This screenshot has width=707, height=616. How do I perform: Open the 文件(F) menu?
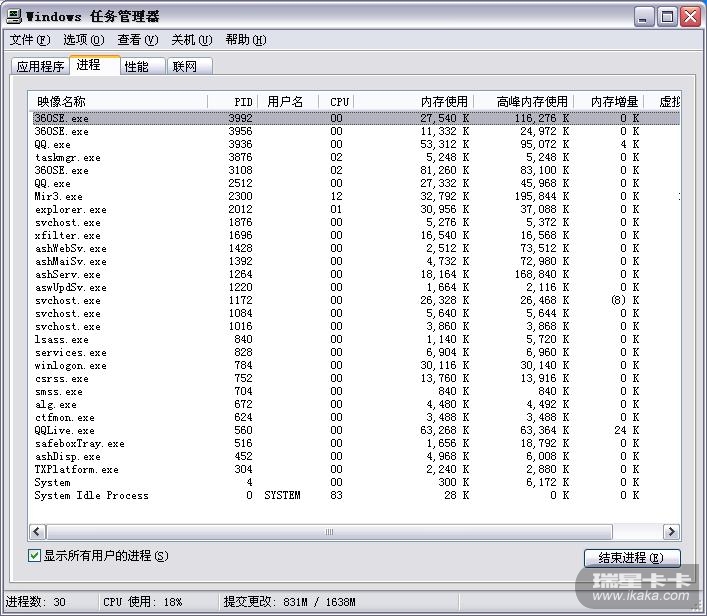[x=30, y=40]
